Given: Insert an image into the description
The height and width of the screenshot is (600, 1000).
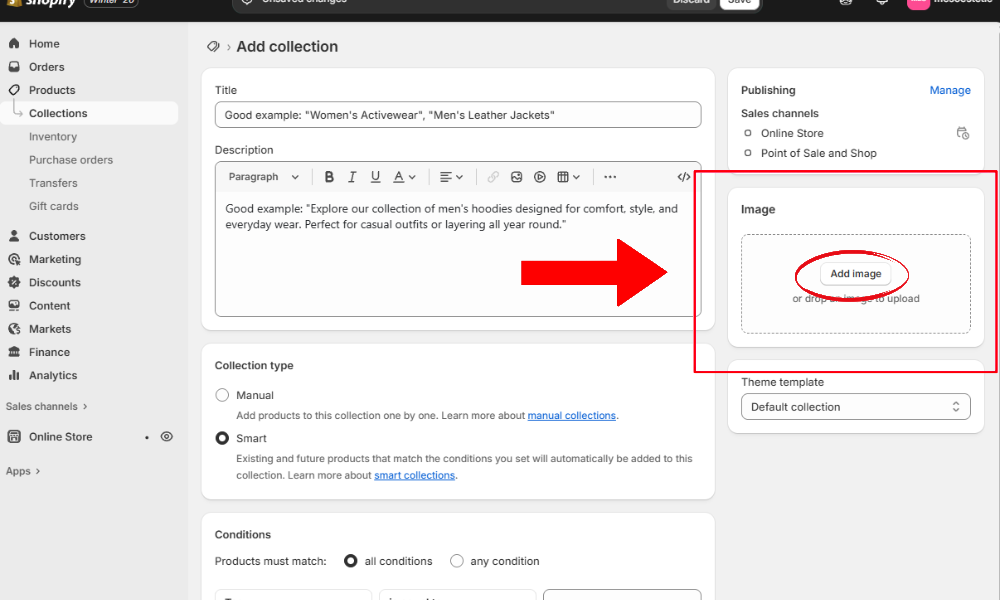Looking at the screenshot, I should pos(516,177).
